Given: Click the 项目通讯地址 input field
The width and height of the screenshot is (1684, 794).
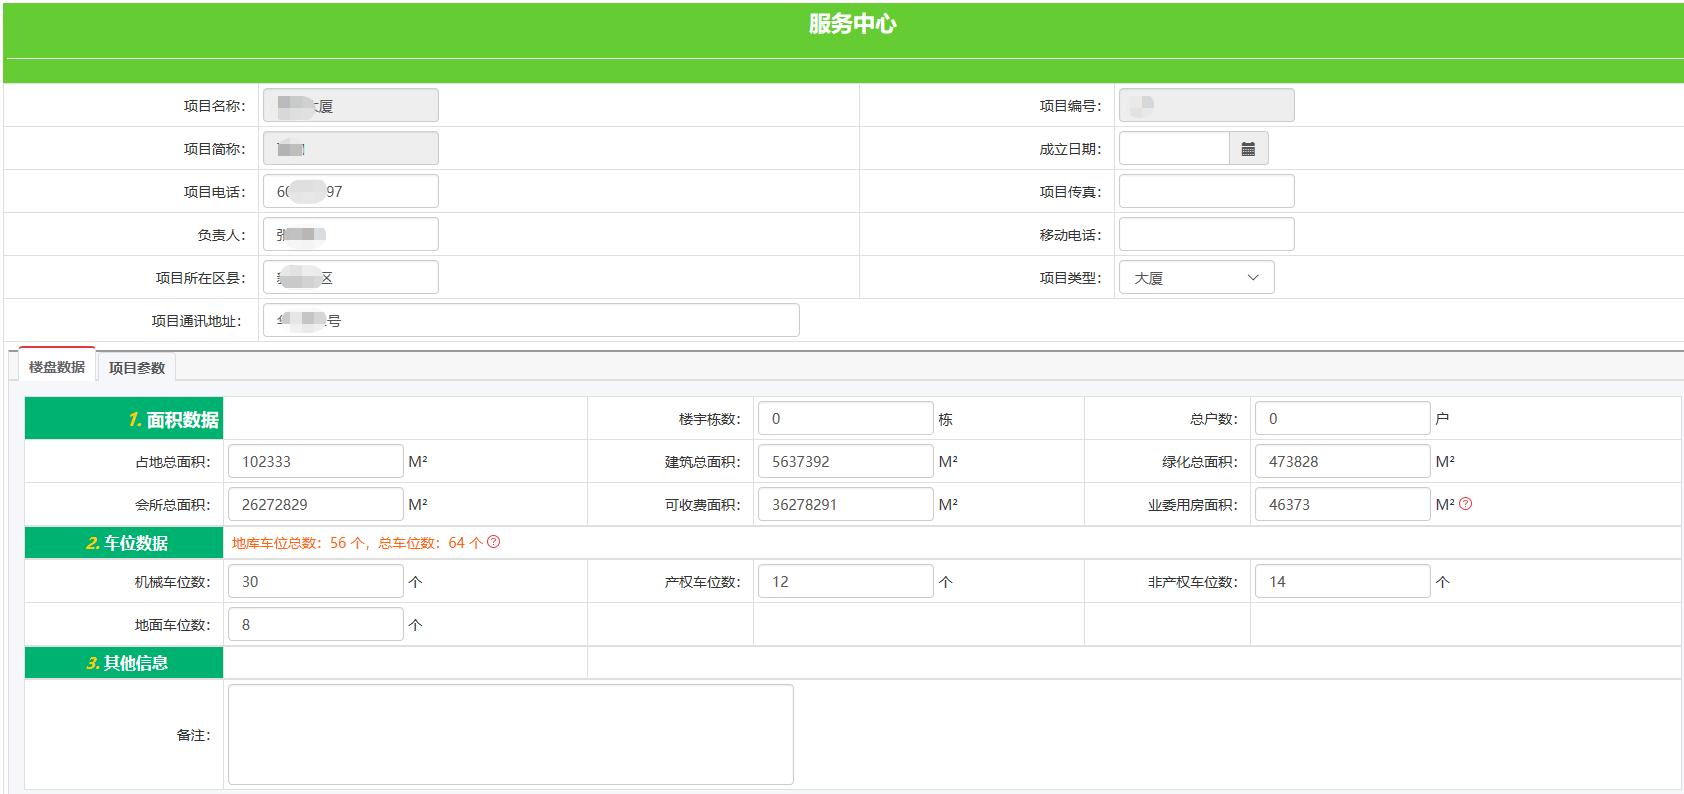Looking at the screenshot, I should click(530, 321).
